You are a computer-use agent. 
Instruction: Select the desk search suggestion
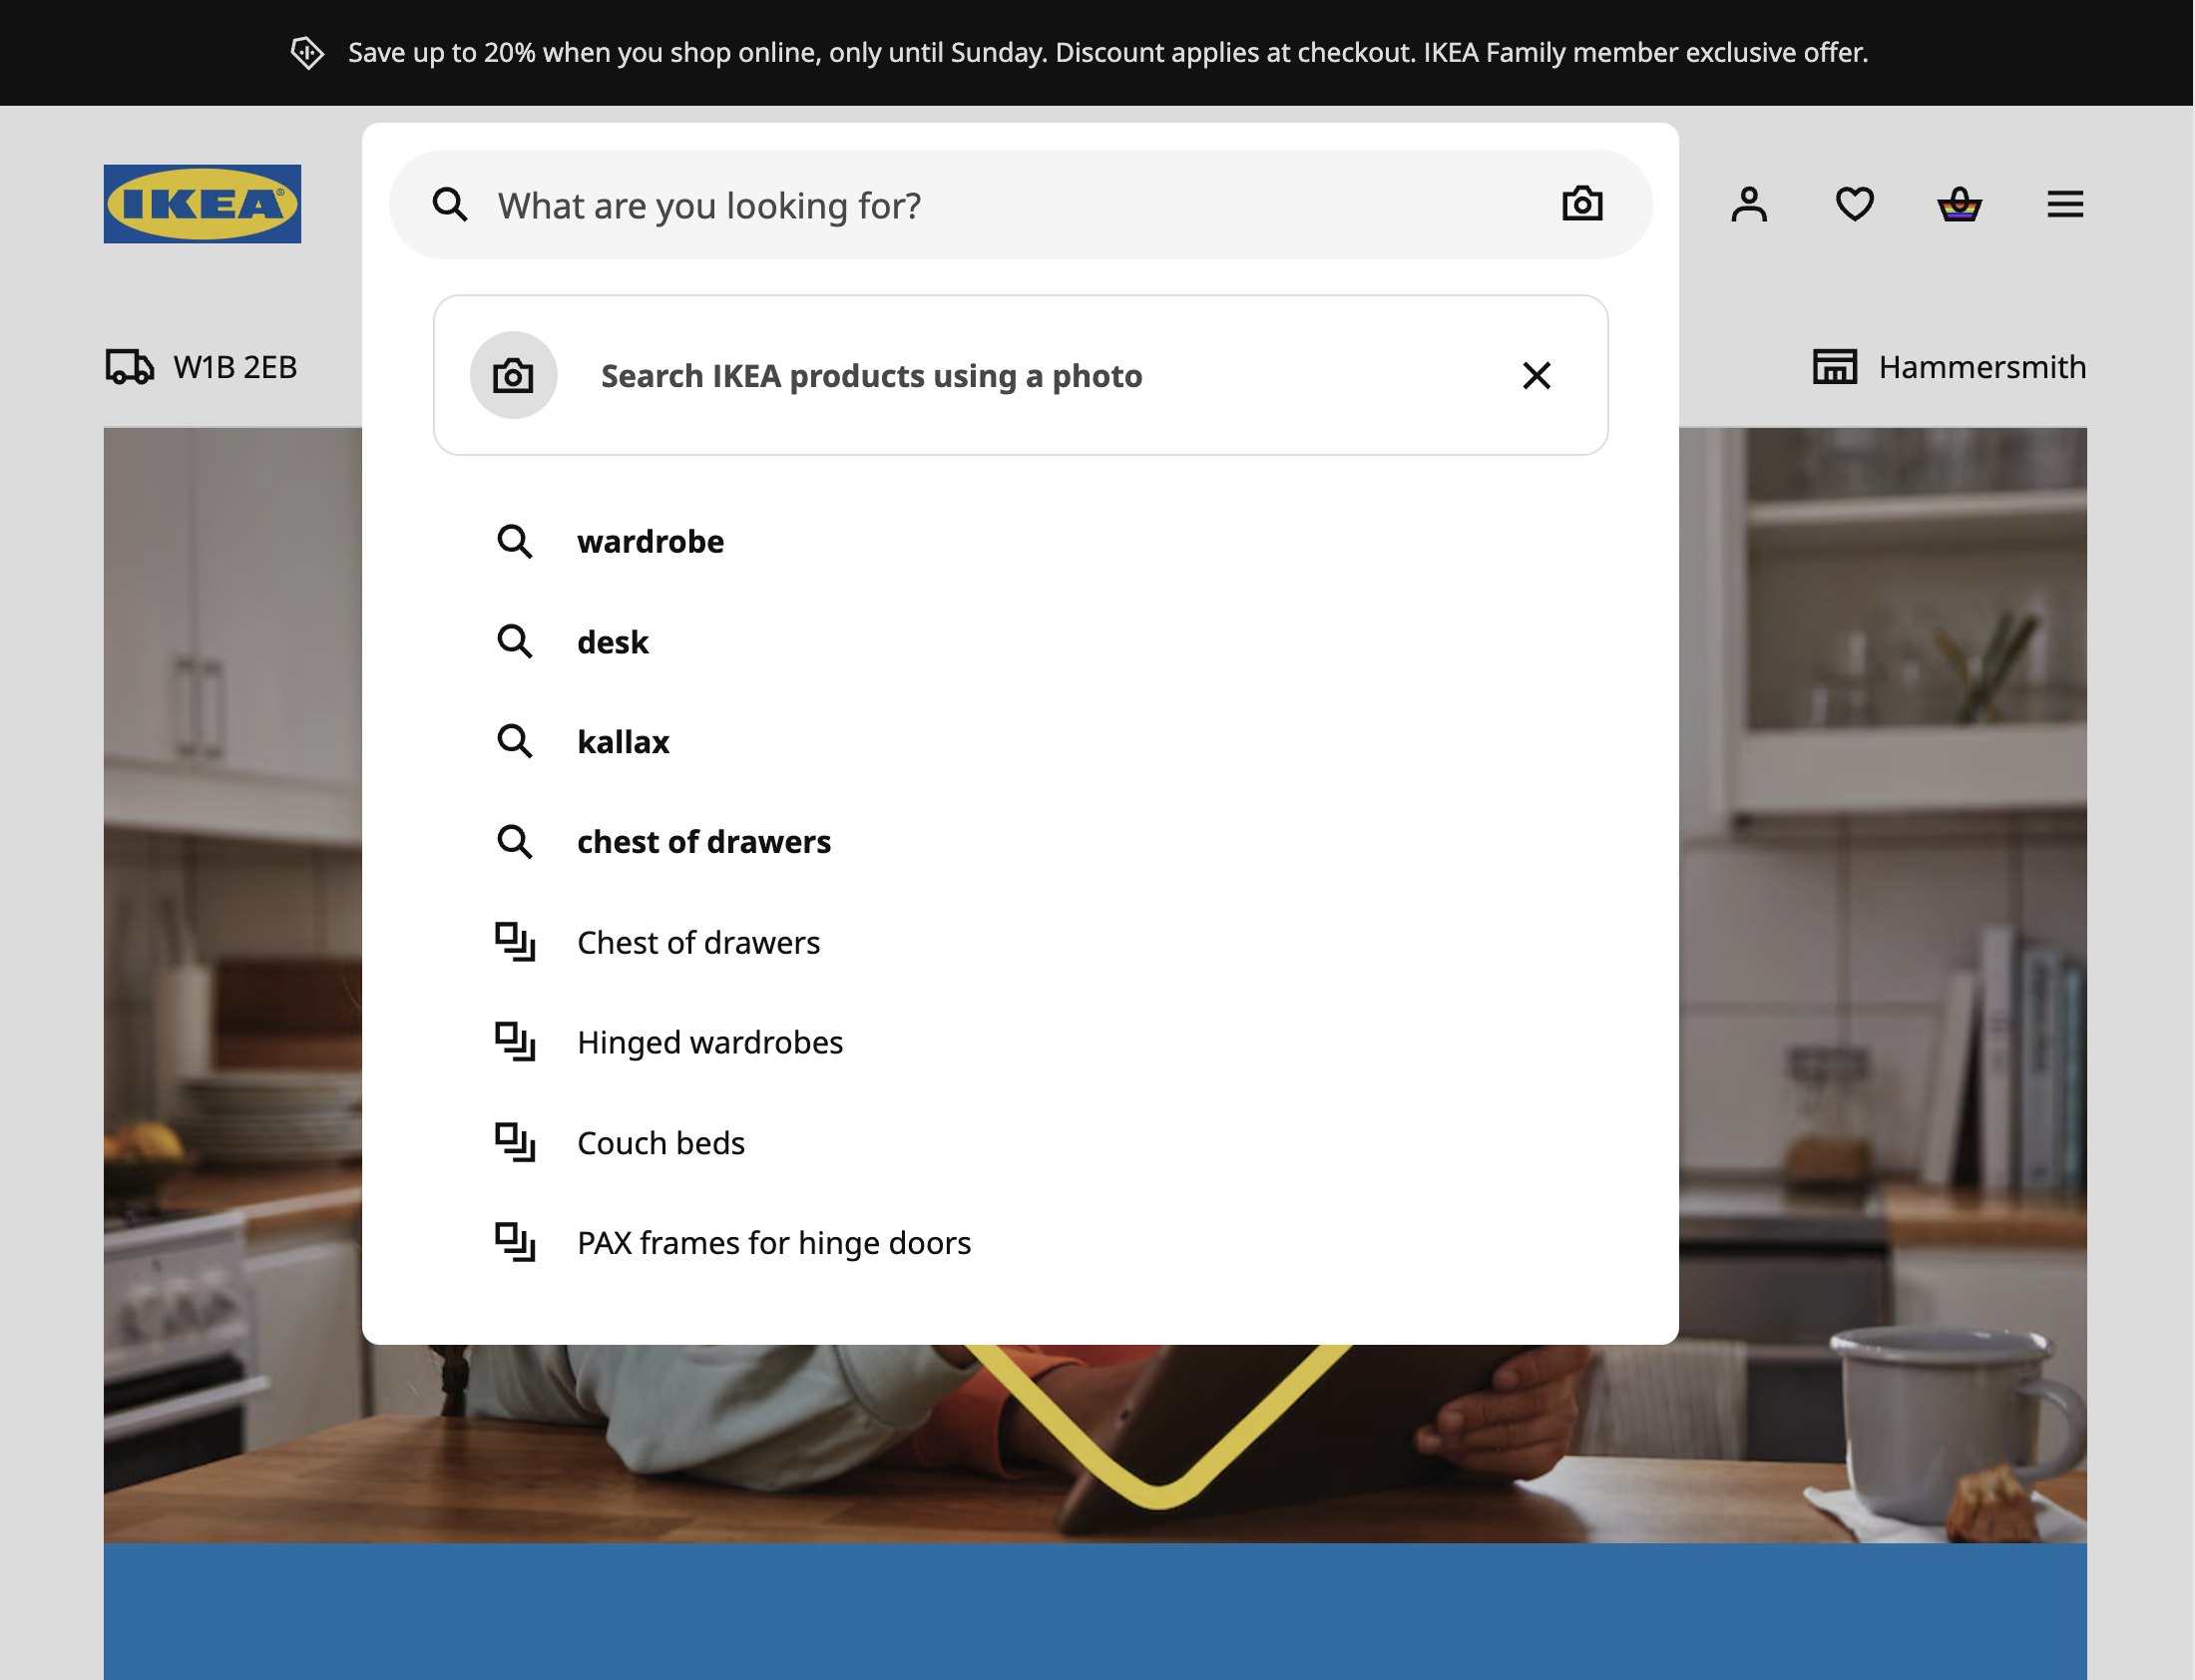612,642
